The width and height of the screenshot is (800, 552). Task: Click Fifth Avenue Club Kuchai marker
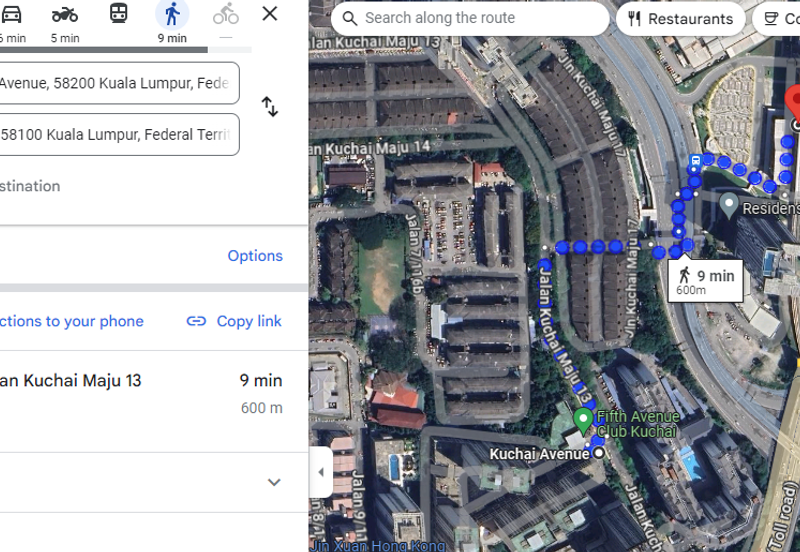583,419
